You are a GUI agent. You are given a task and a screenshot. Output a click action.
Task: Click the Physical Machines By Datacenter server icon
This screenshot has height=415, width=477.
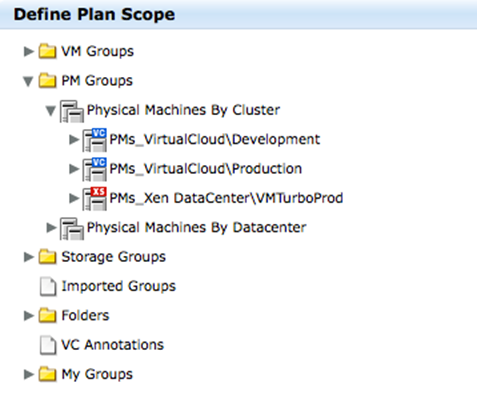[x=72, y=229]
